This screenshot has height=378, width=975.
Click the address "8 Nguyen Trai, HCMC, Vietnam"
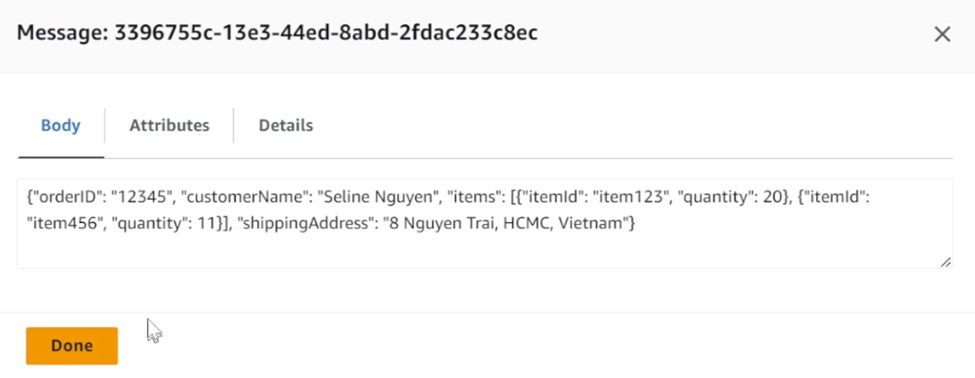tap(509, 224)
